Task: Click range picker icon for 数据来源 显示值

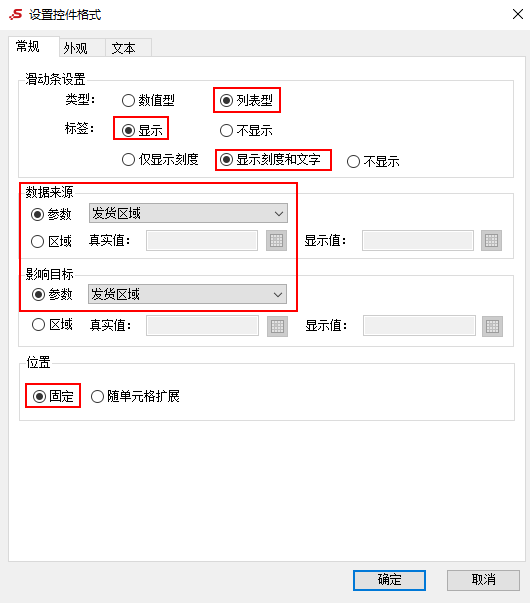Action: [491, 241]
